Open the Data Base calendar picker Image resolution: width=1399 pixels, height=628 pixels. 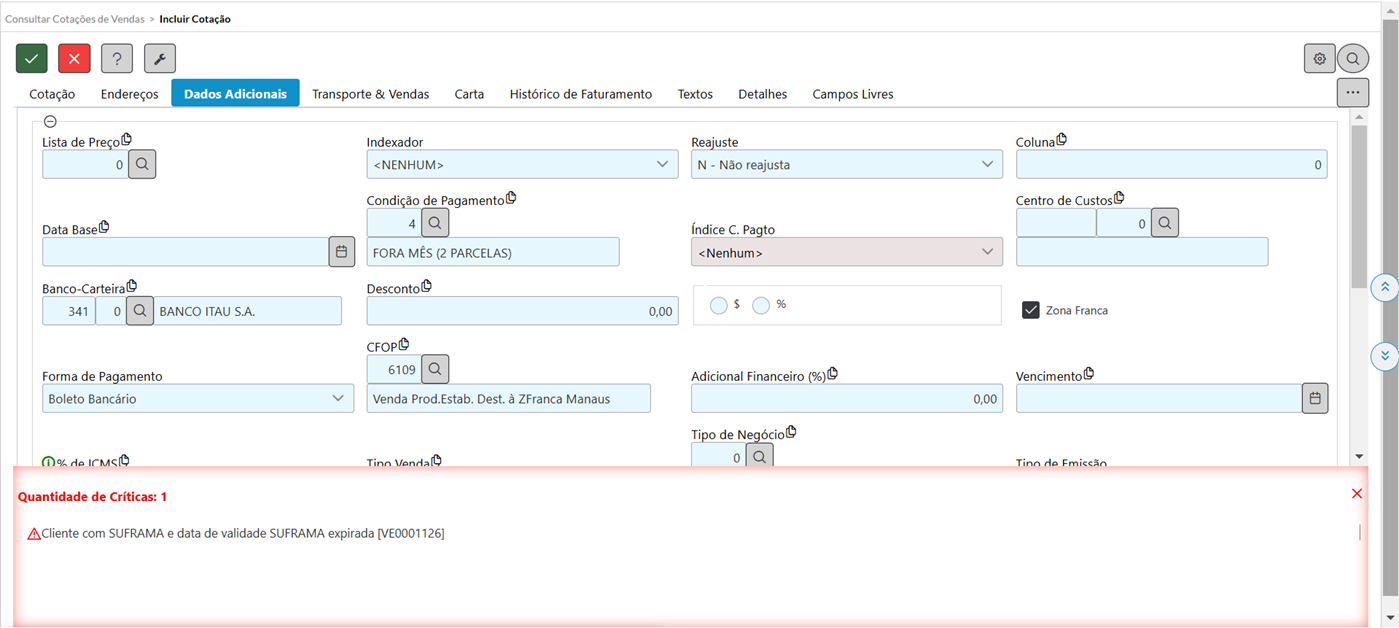(x=342, y=252)
